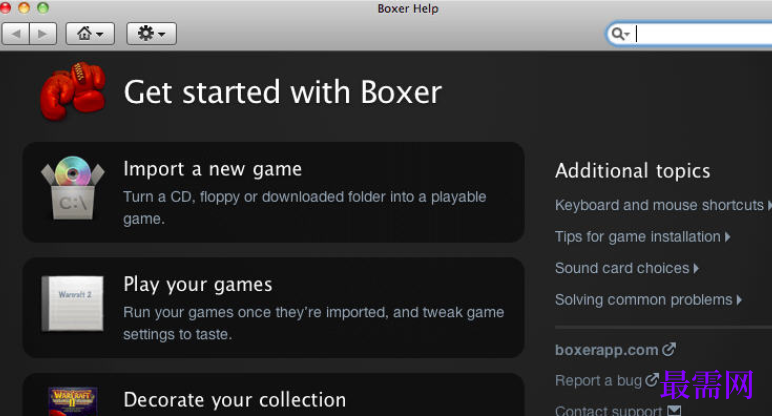Click the arrow next to Sound card choices
This screenshot has height=416, width=772.
click(696, 268)
